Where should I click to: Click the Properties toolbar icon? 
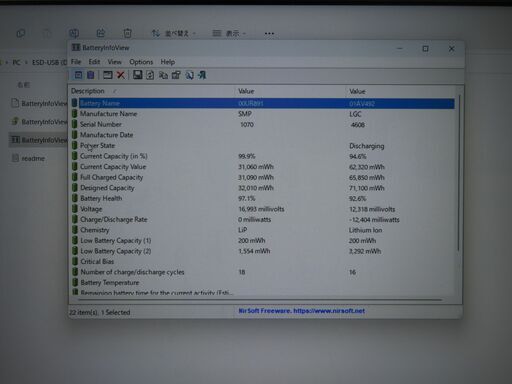[176, 75]
